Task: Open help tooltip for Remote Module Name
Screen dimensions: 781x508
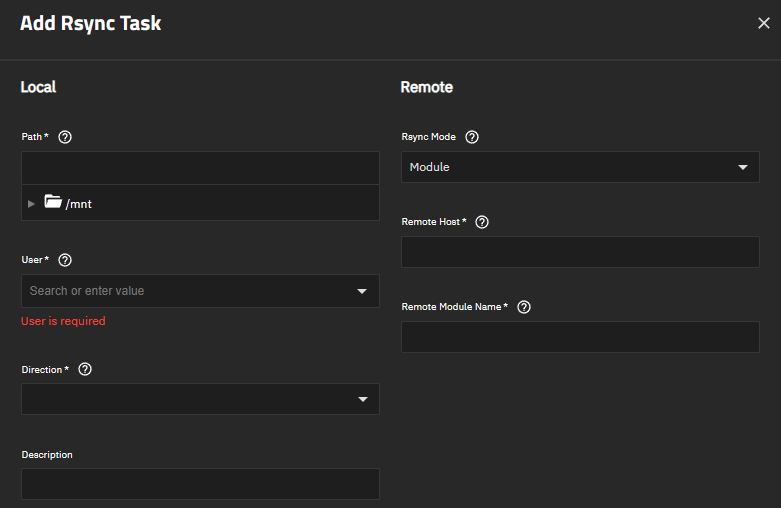Action: pyautogui.click(x=523, y=307)
